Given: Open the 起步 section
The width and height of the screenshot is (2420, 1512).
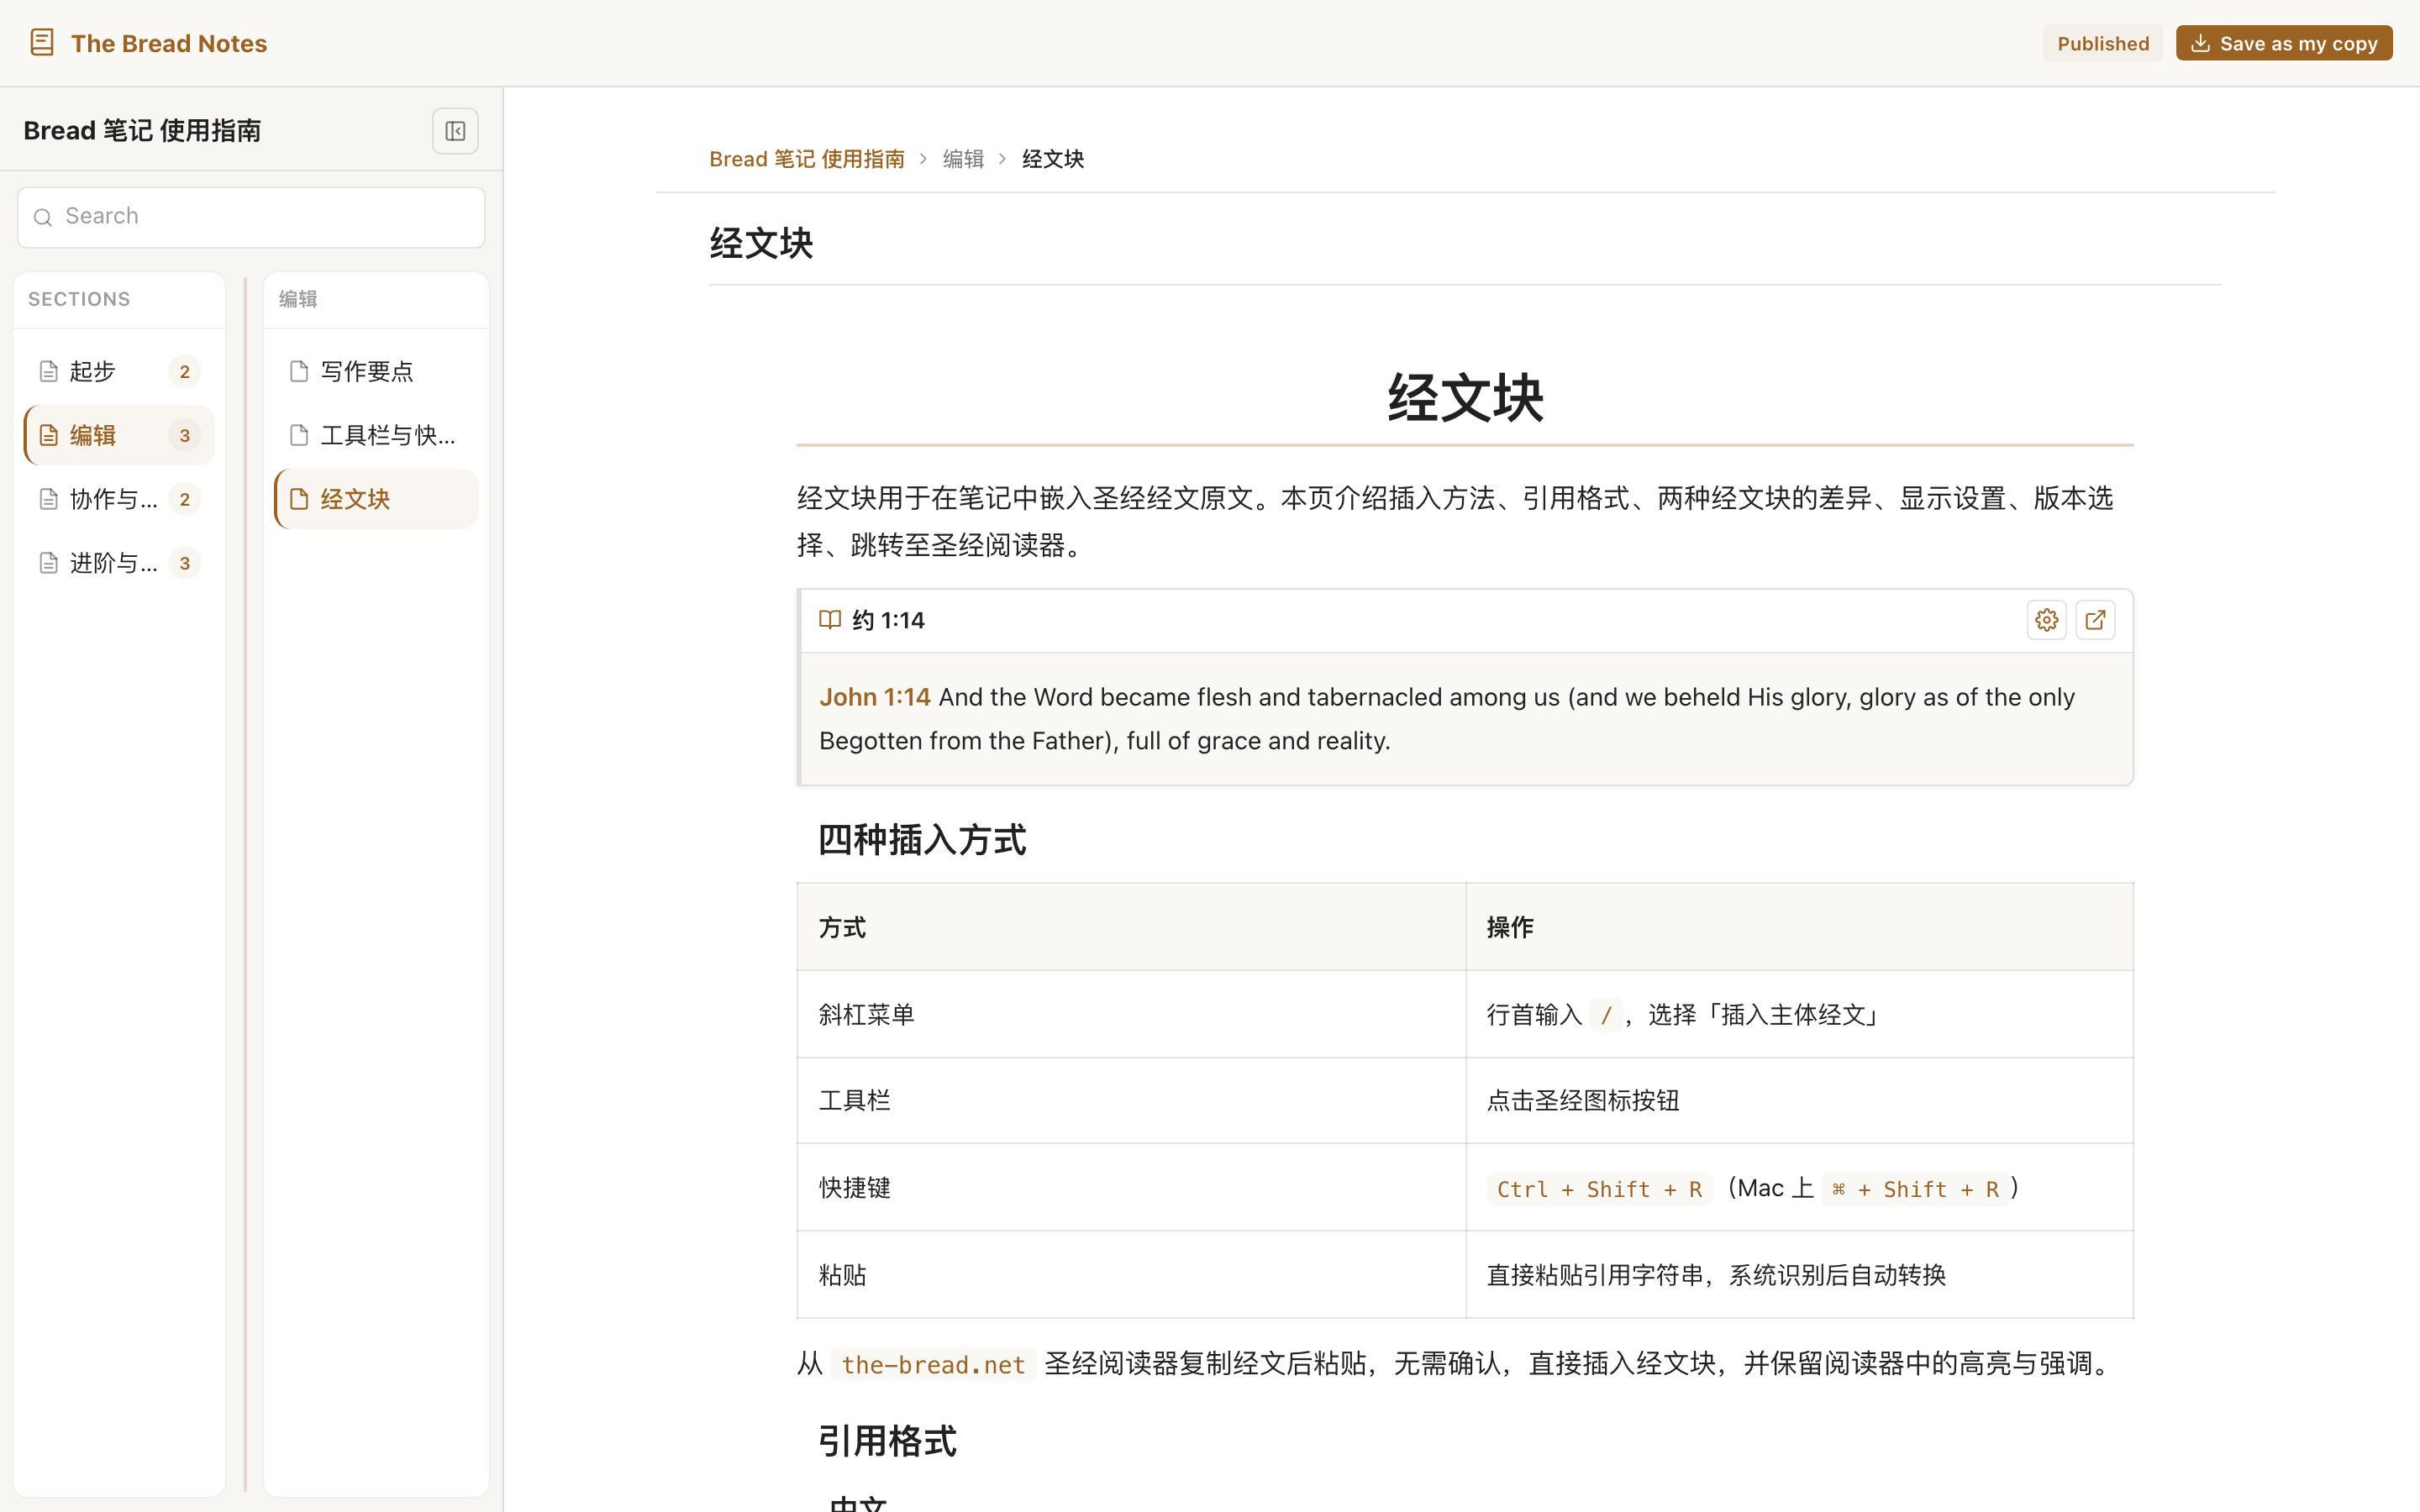Looking at the screenshot, I should pyautogui.click(x=119, y=371).
